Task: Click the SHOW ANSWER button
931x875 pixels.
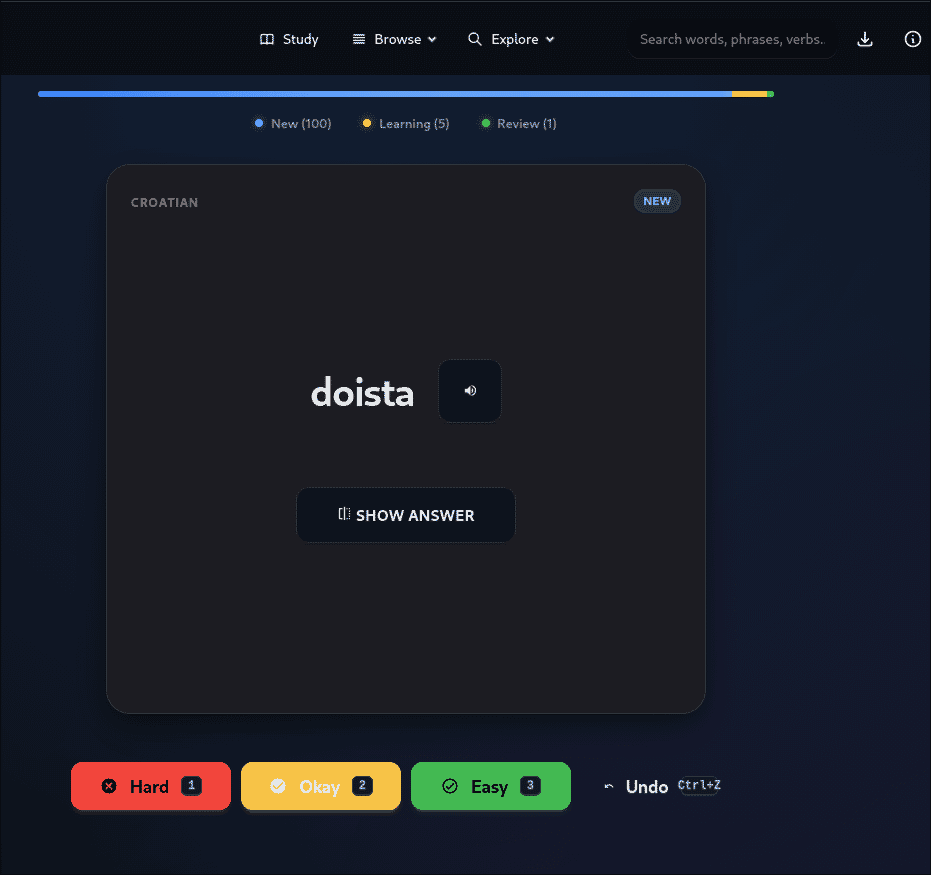Action: tap(405, 515)
